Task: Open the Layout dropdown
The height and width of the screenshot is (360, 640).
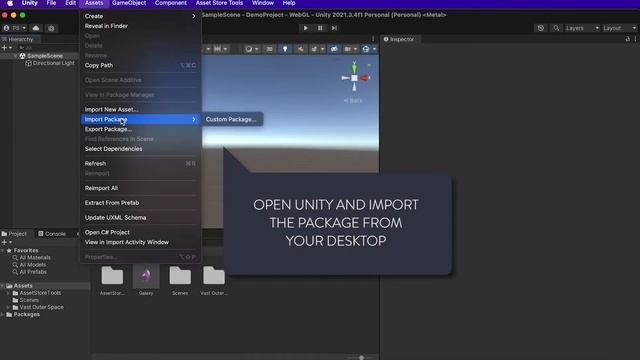Action: pos(619,28)
